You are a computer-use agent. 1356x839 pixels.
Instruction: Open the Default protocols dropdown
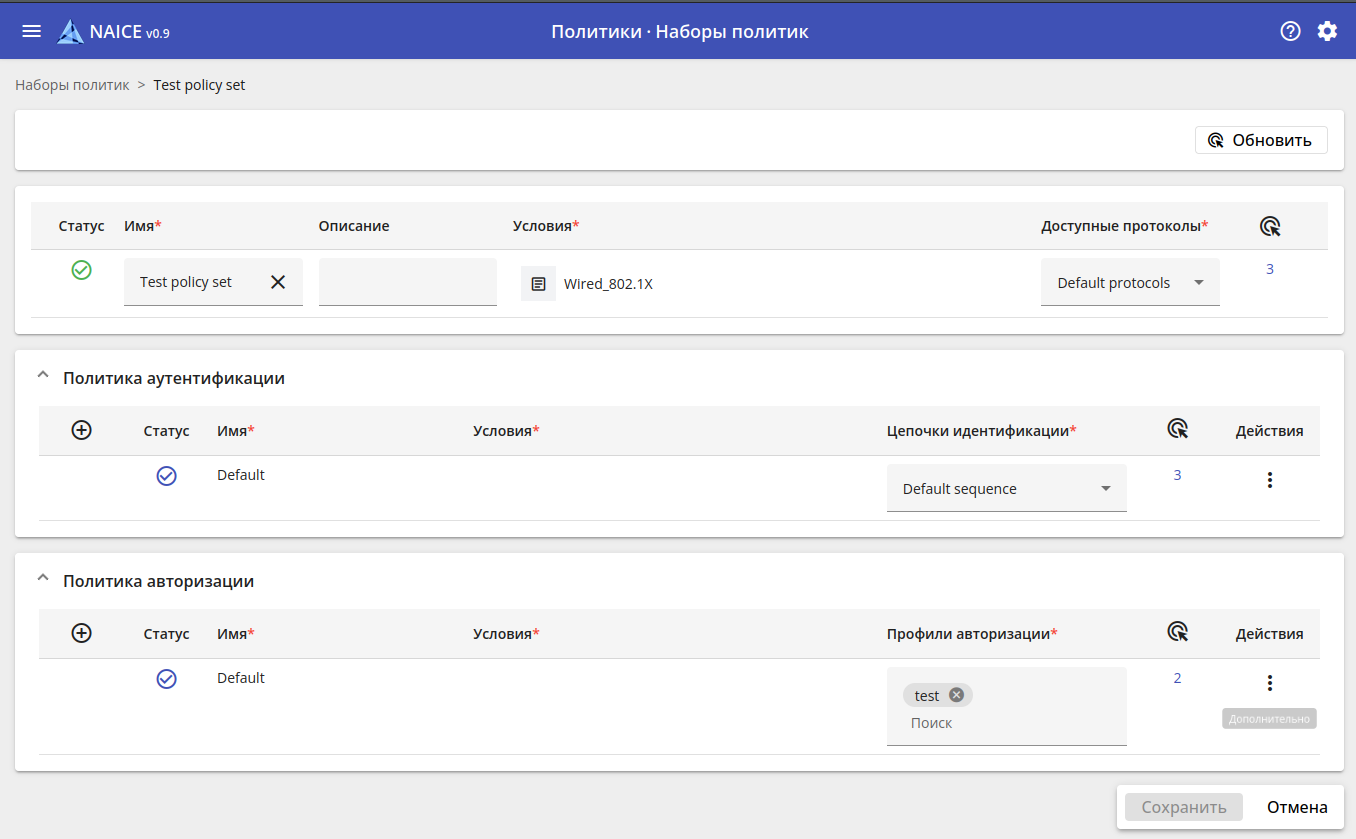click(x=1129, y=283)
